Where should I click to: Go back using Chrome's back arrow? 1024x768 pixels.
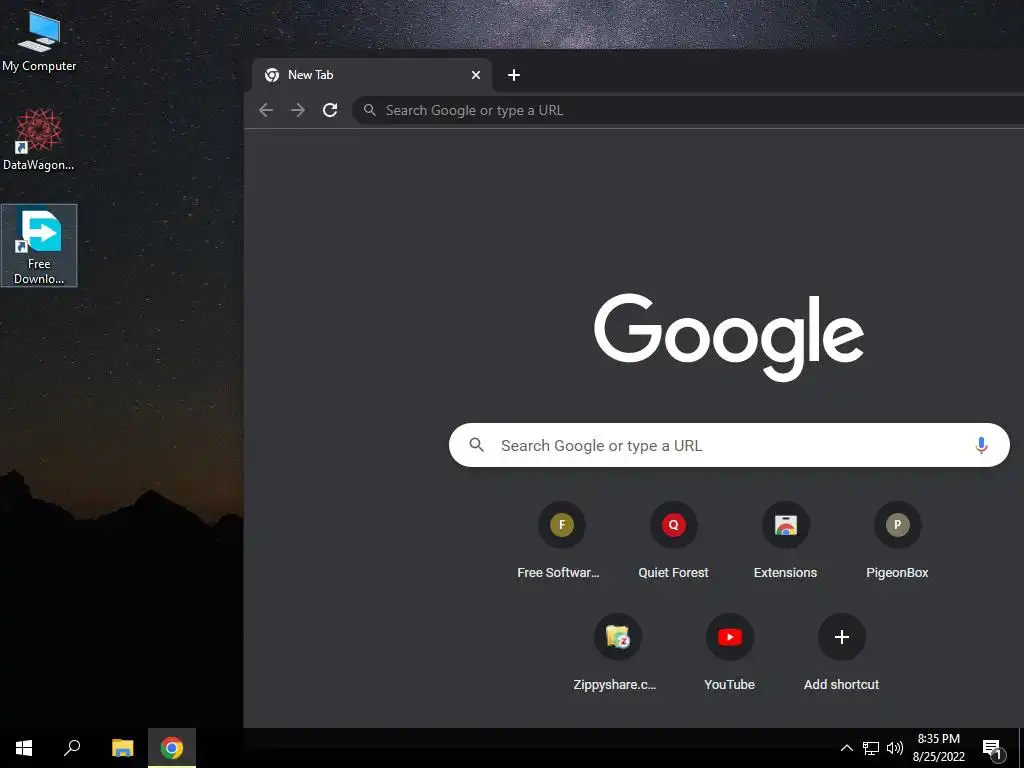coord(266,110)
